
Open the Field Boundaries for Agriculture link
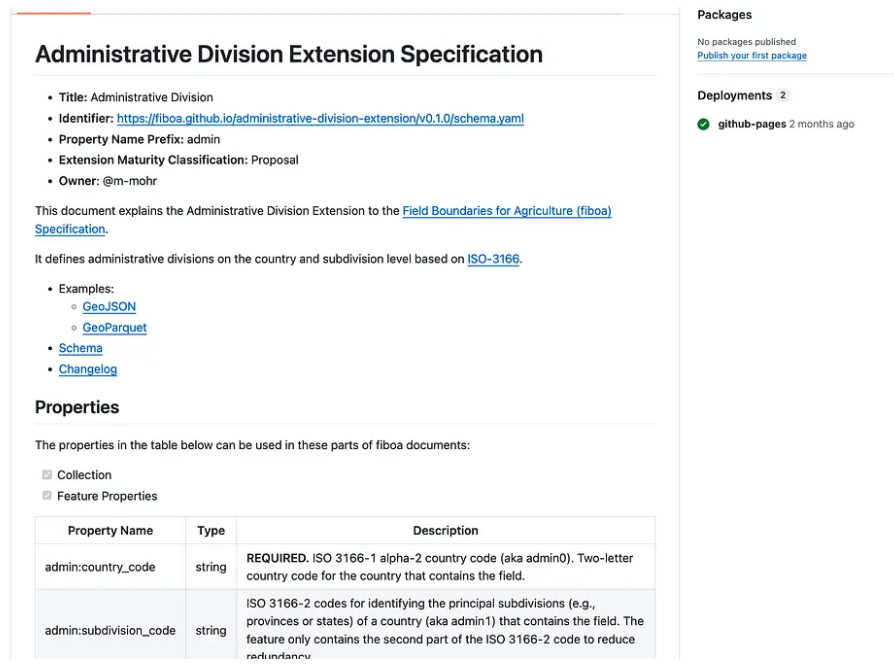pos(506,211)
